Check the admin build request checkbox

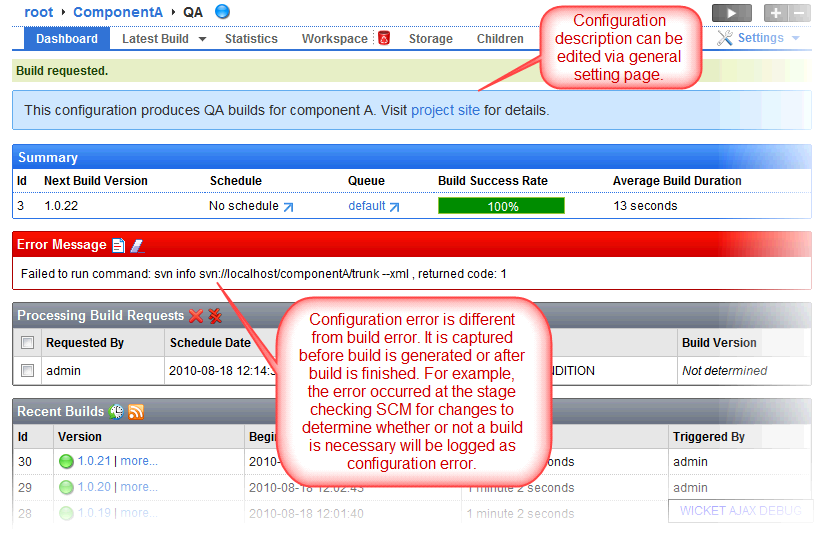click(x=28, y=371)
